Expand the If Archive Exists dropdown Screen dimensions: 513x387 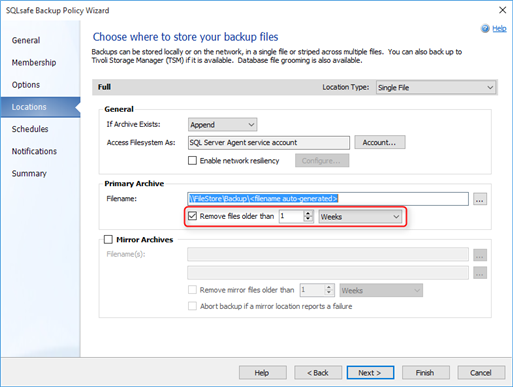[222, 125]
